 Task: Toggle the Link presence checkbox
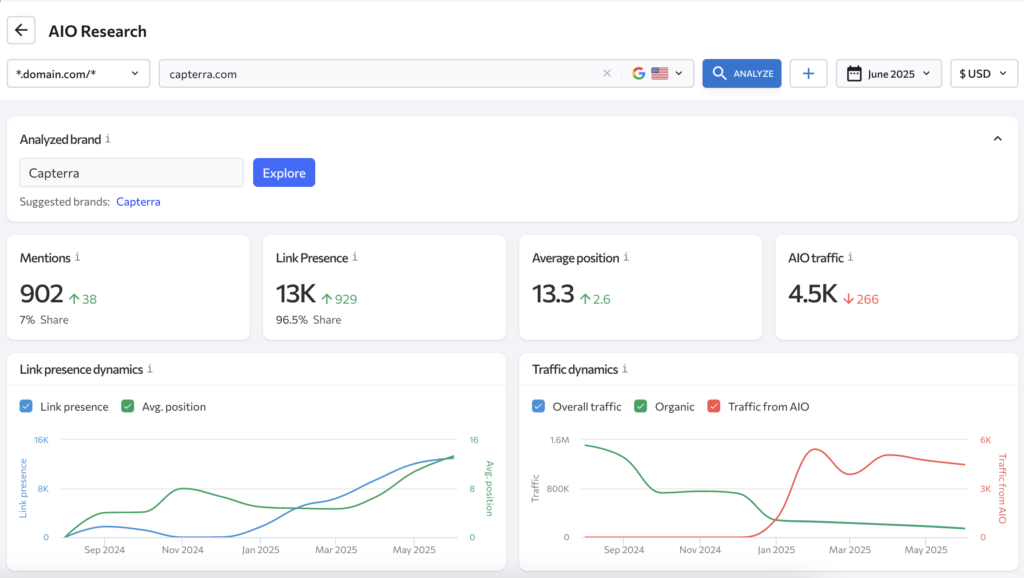(26, 406)
